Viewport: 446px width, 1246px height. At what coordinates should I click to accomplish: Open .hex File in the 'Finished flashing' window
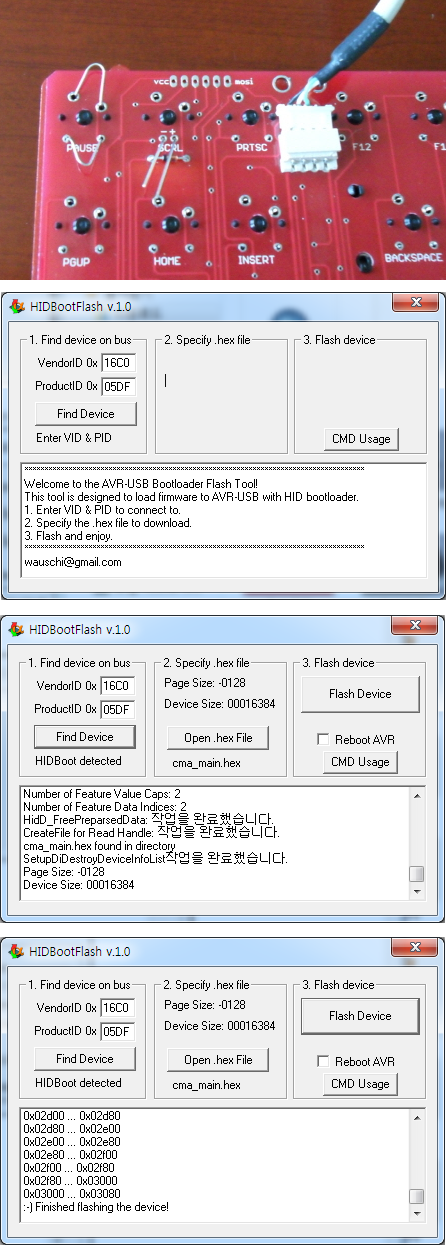pos(218,1060)
